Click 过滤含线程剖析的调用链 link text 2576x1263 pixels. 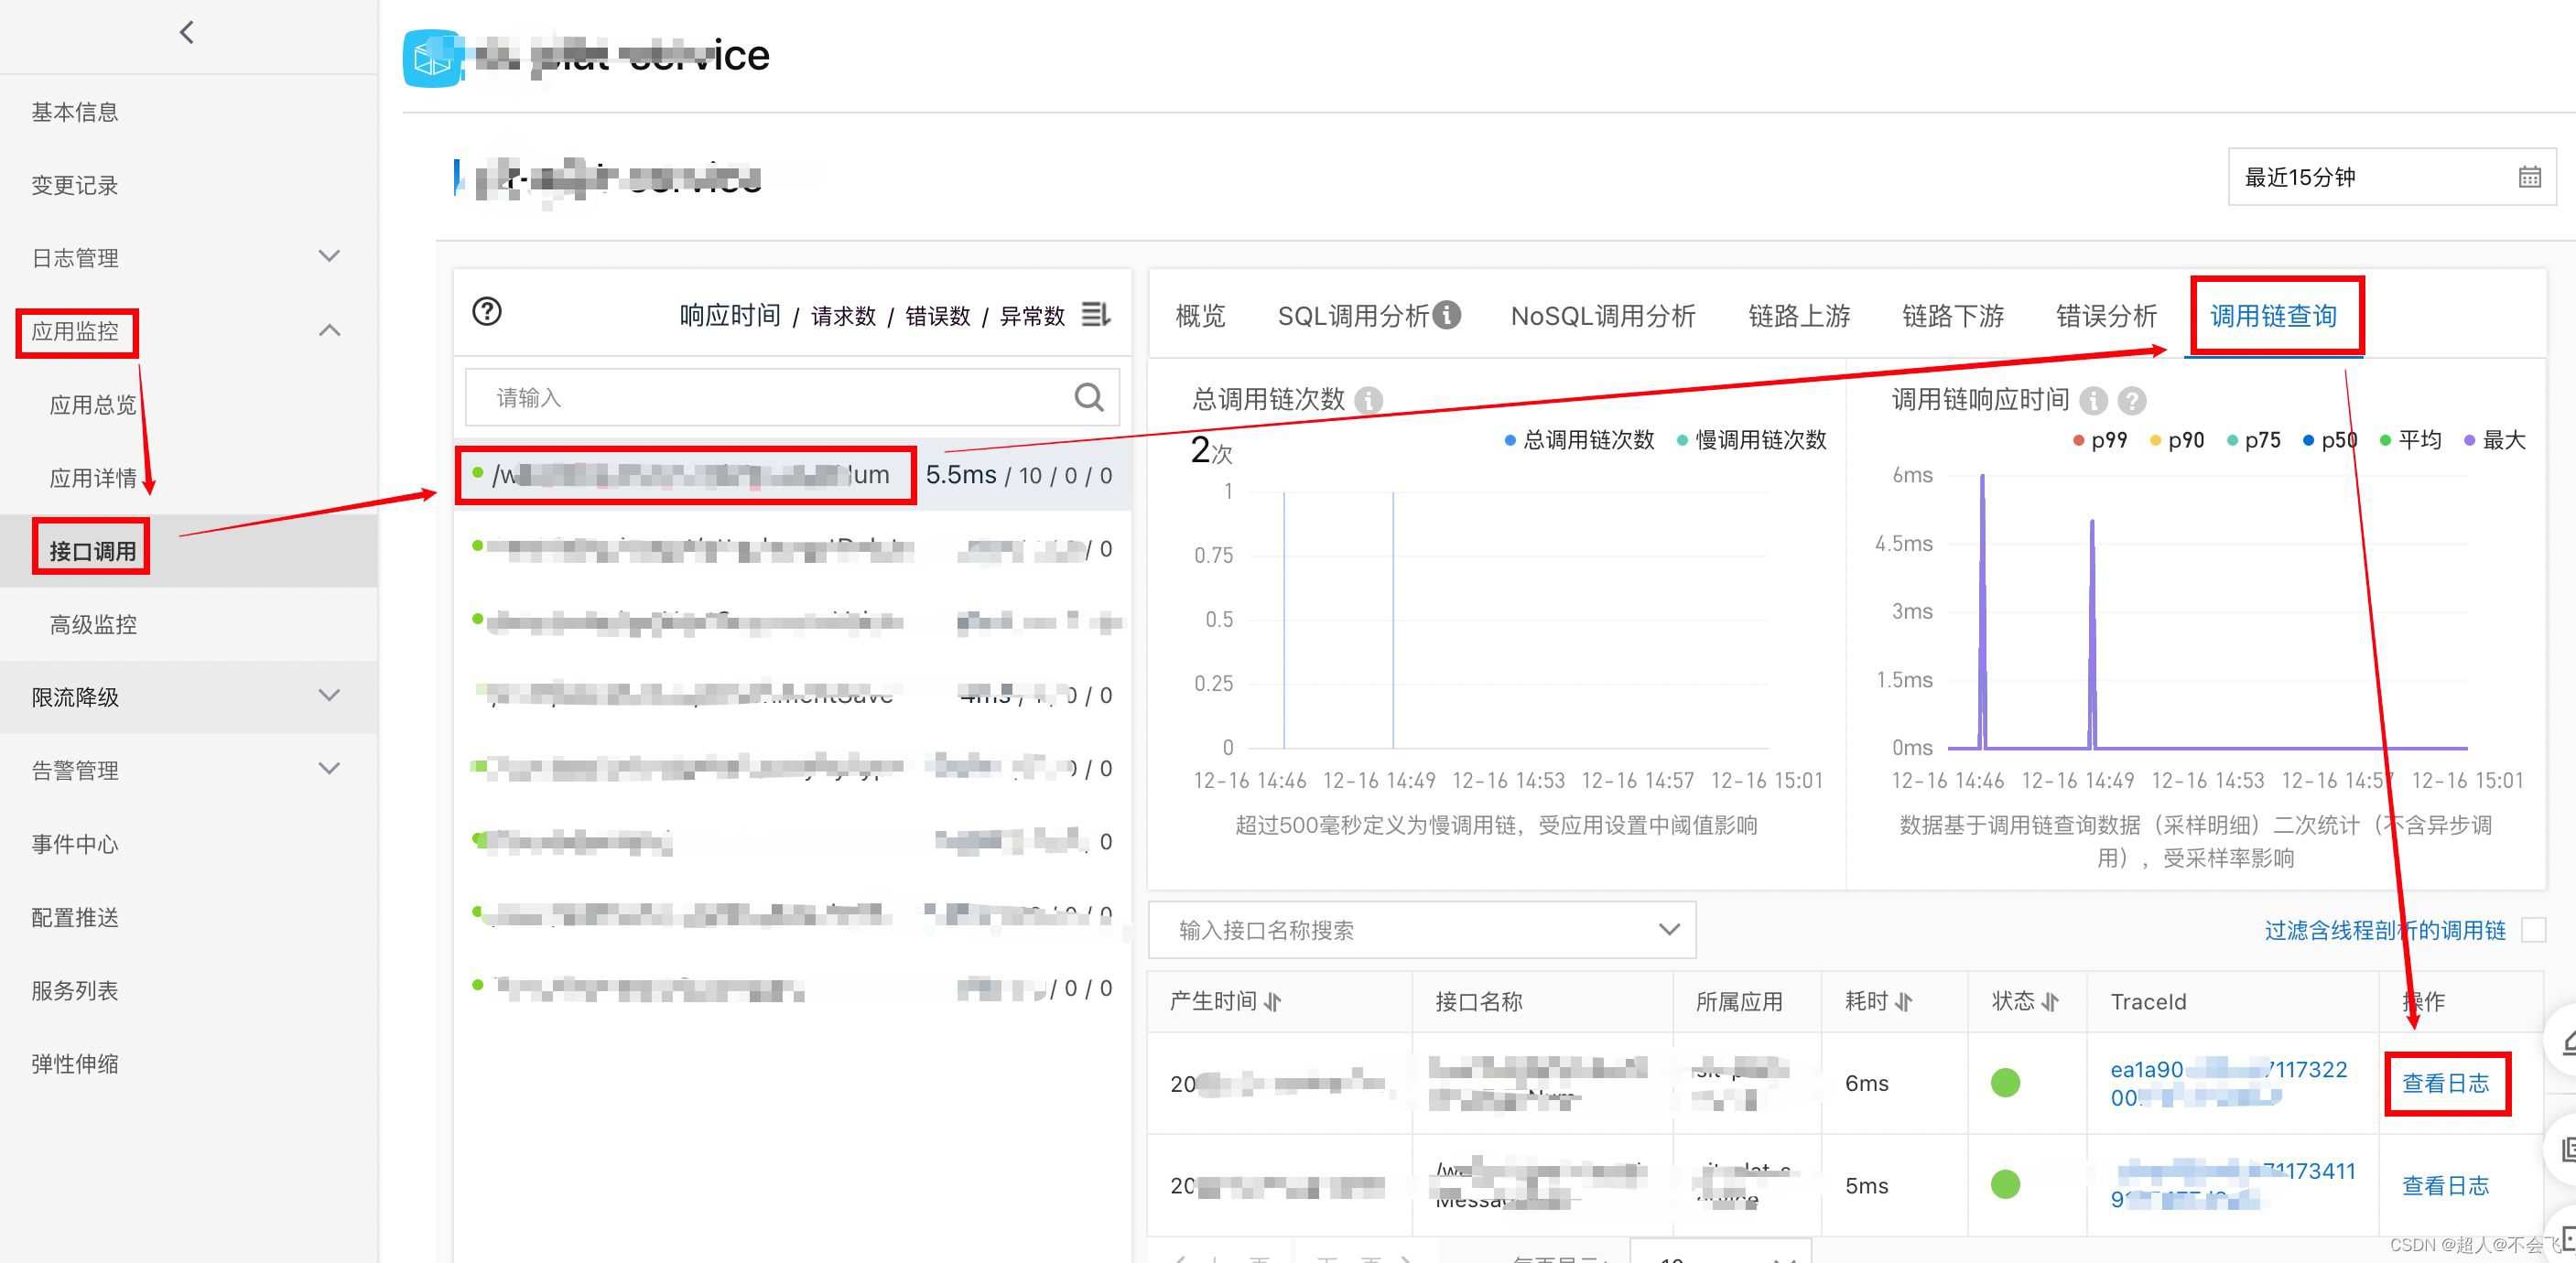[2385, 930]
